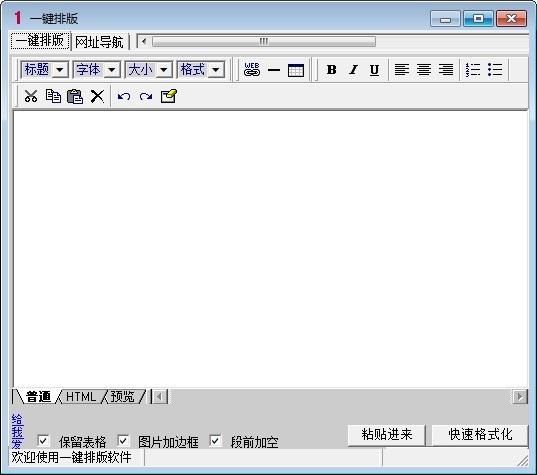The height and width of the screenshot is (475, 537).
Task: Click the 快速格式化 button
Action: pos(480,435)
